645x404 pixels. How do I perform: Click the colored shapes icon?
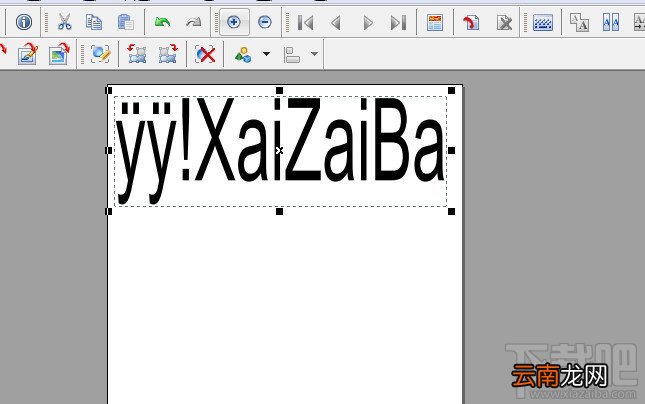[243, 54]
